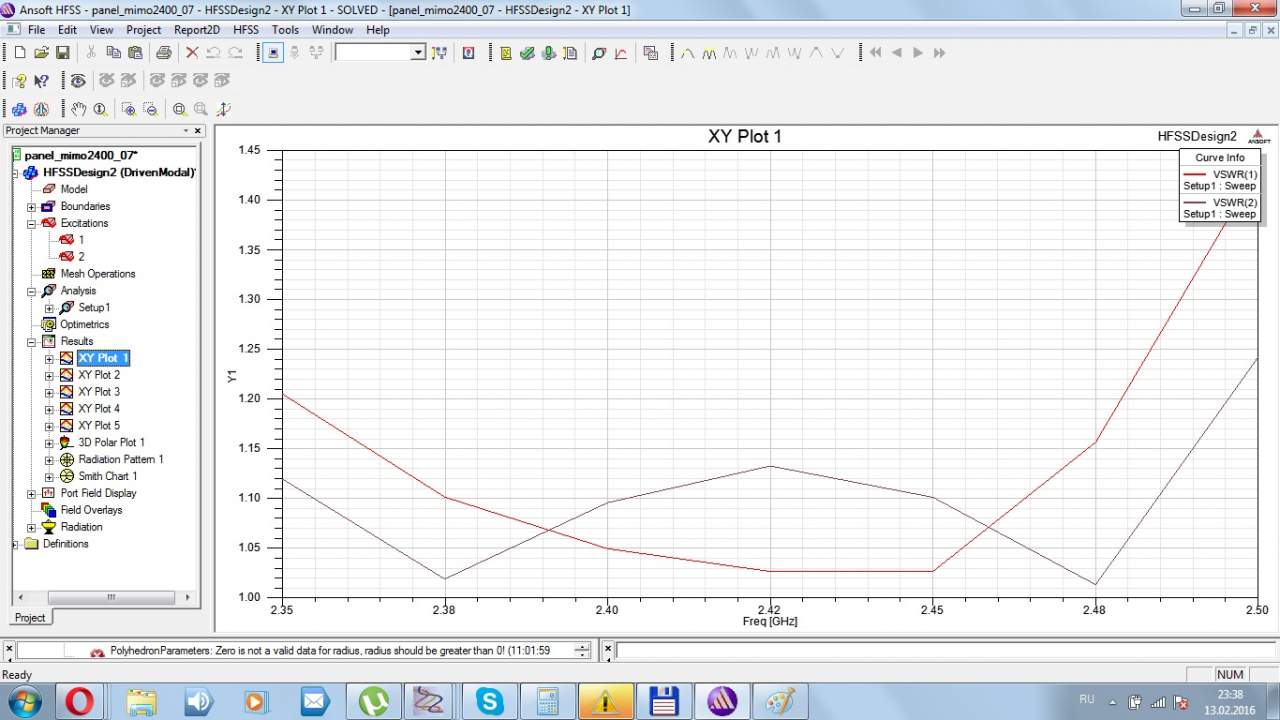Expand the Boundaries tree node

[x=32, y=207]
